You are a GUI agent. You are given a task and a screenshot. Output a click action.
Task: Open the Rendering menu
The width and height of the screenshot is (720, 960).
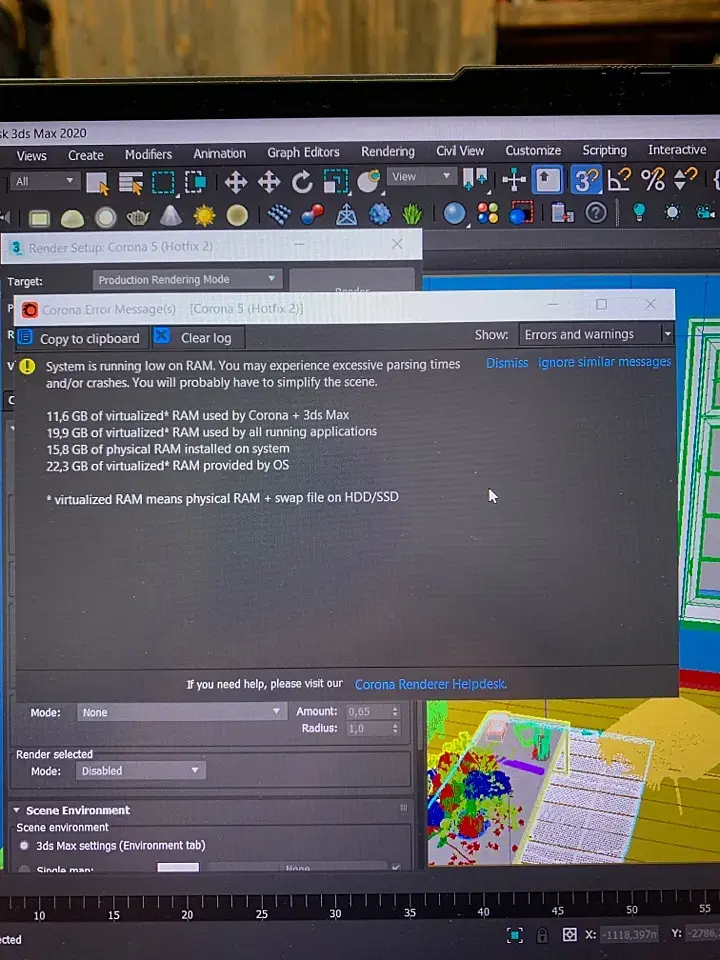pos(388,151)
